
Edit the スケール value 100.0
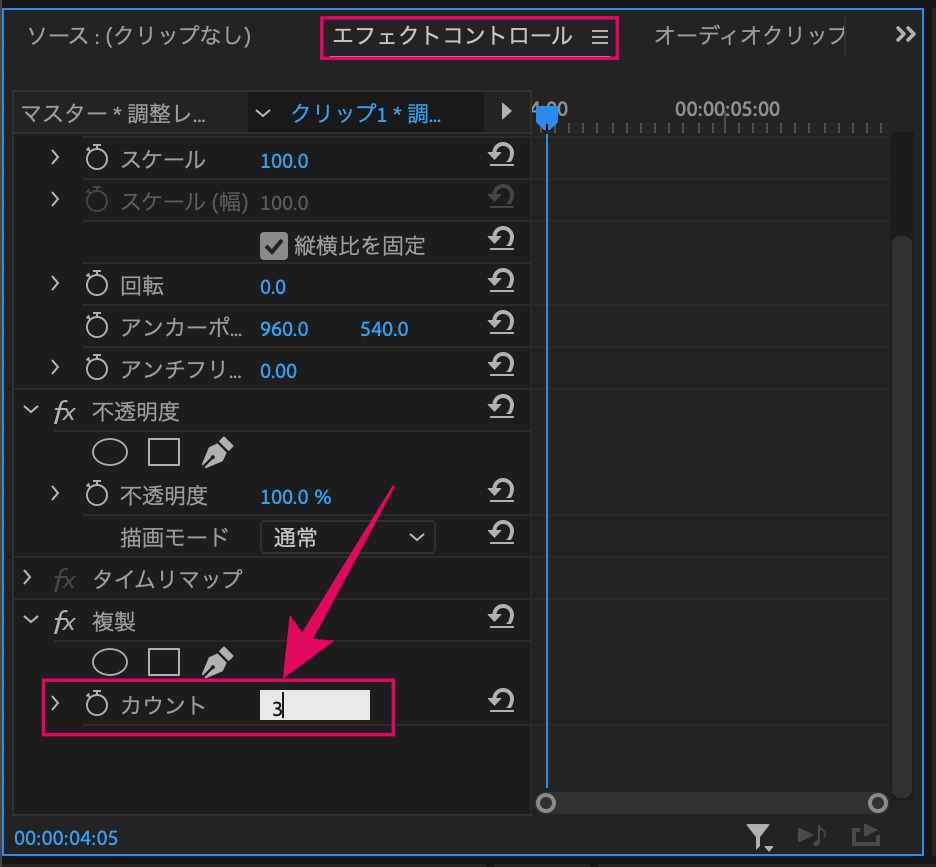tap(284, 161)
